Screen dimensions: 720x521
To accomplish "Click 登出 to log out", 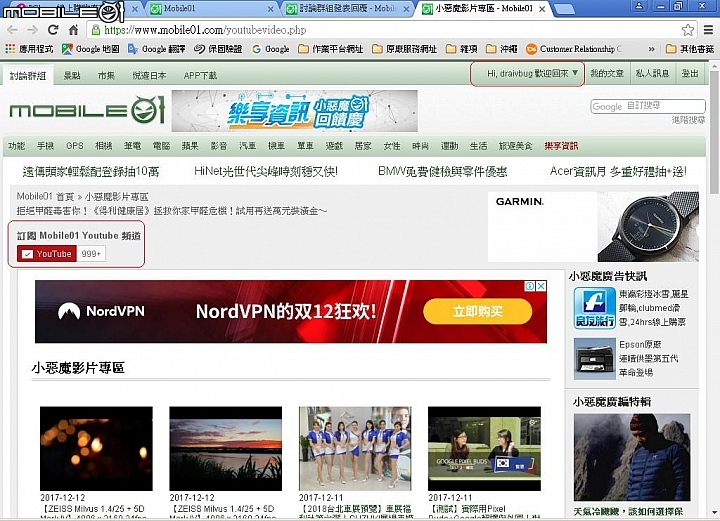I will [x=689, y=73].
